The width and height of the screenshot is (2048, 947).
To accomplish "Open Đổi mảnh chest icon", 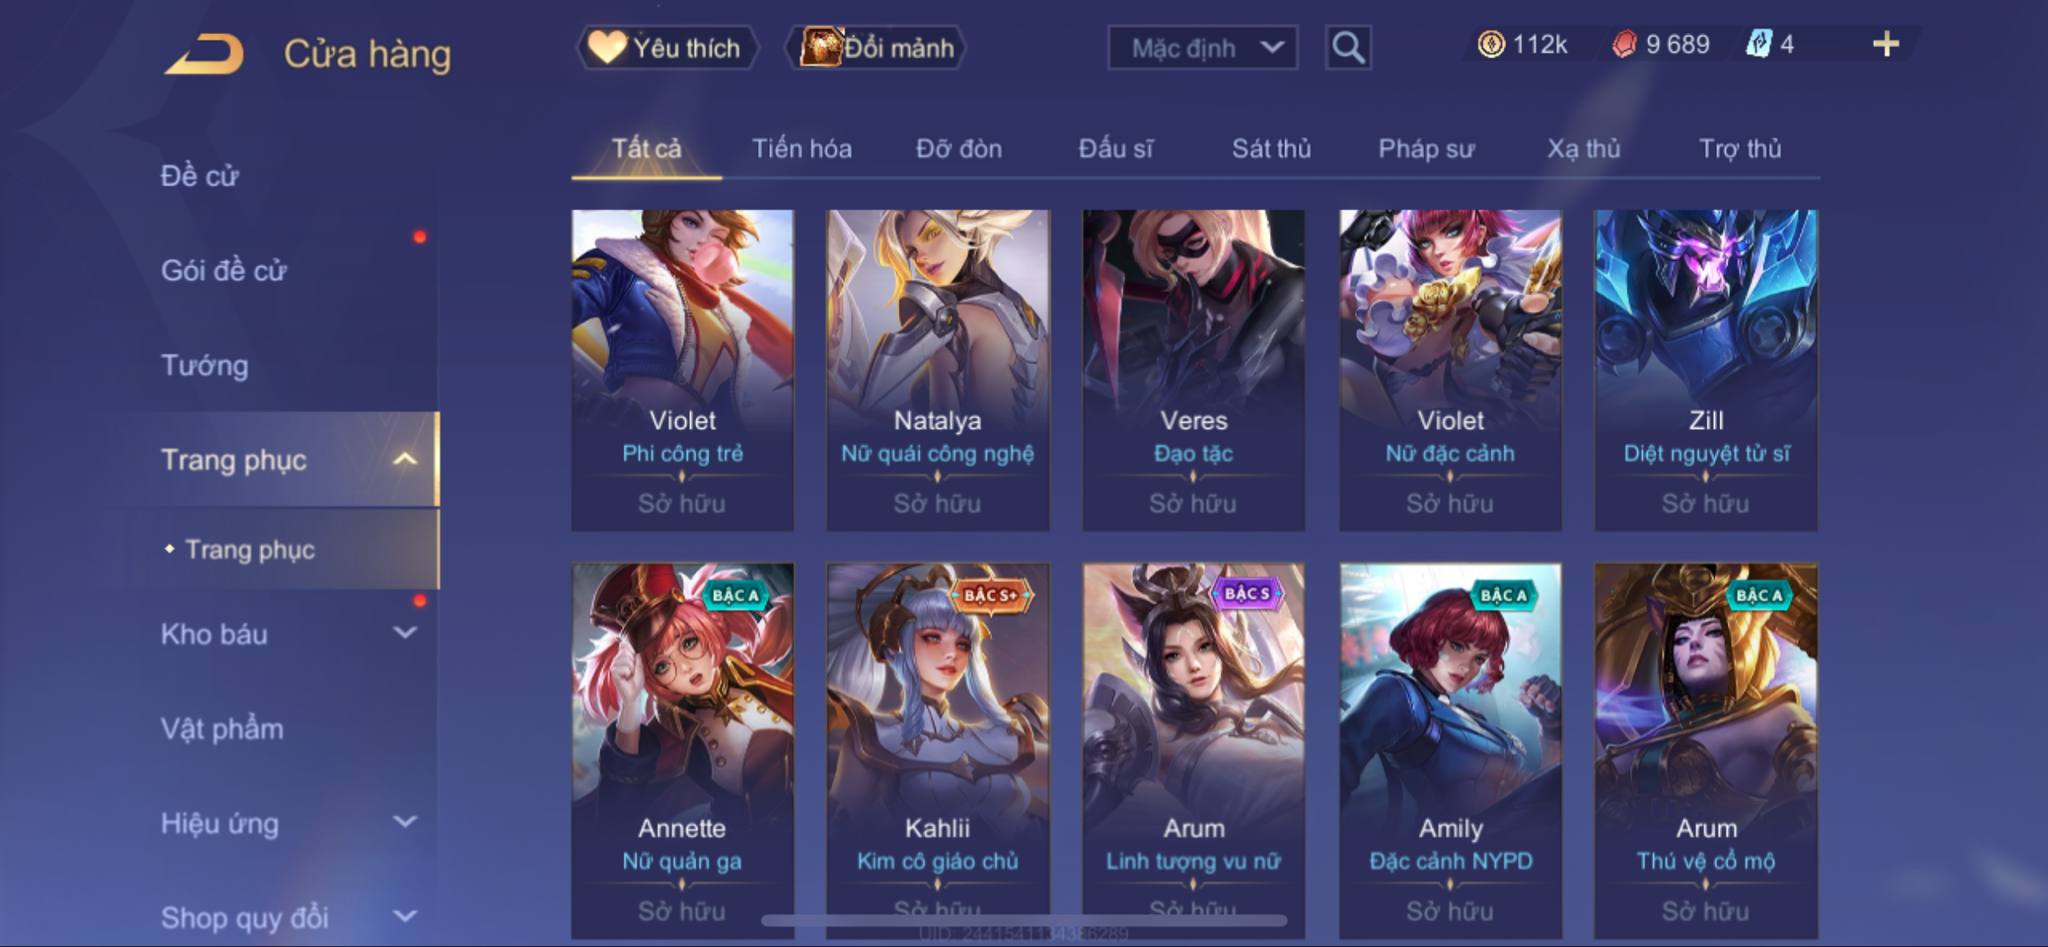I will tap(821, 47).
